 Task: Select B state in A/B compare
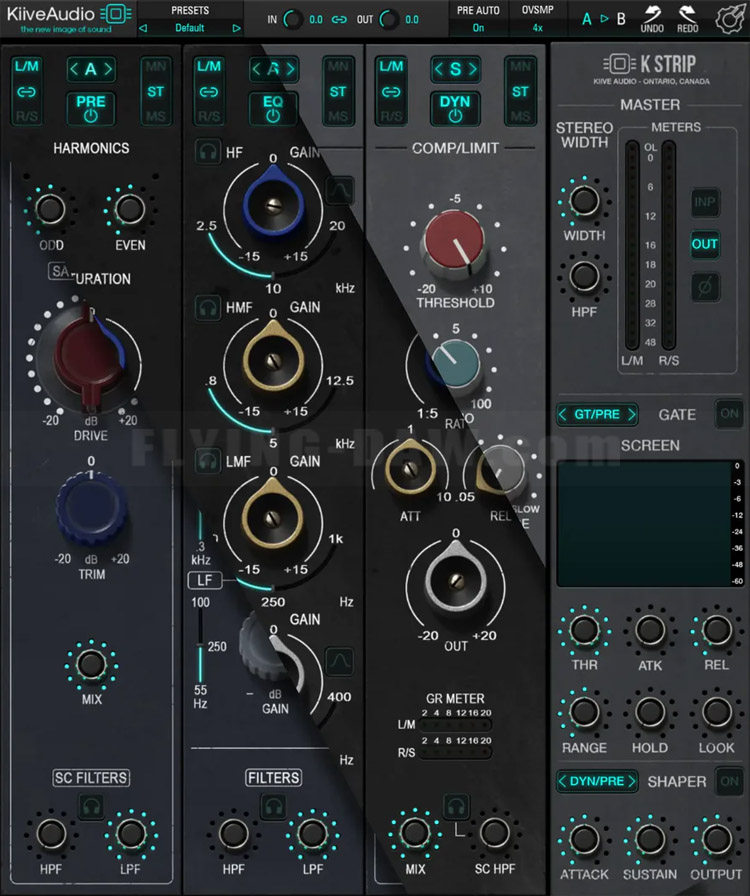621,19
